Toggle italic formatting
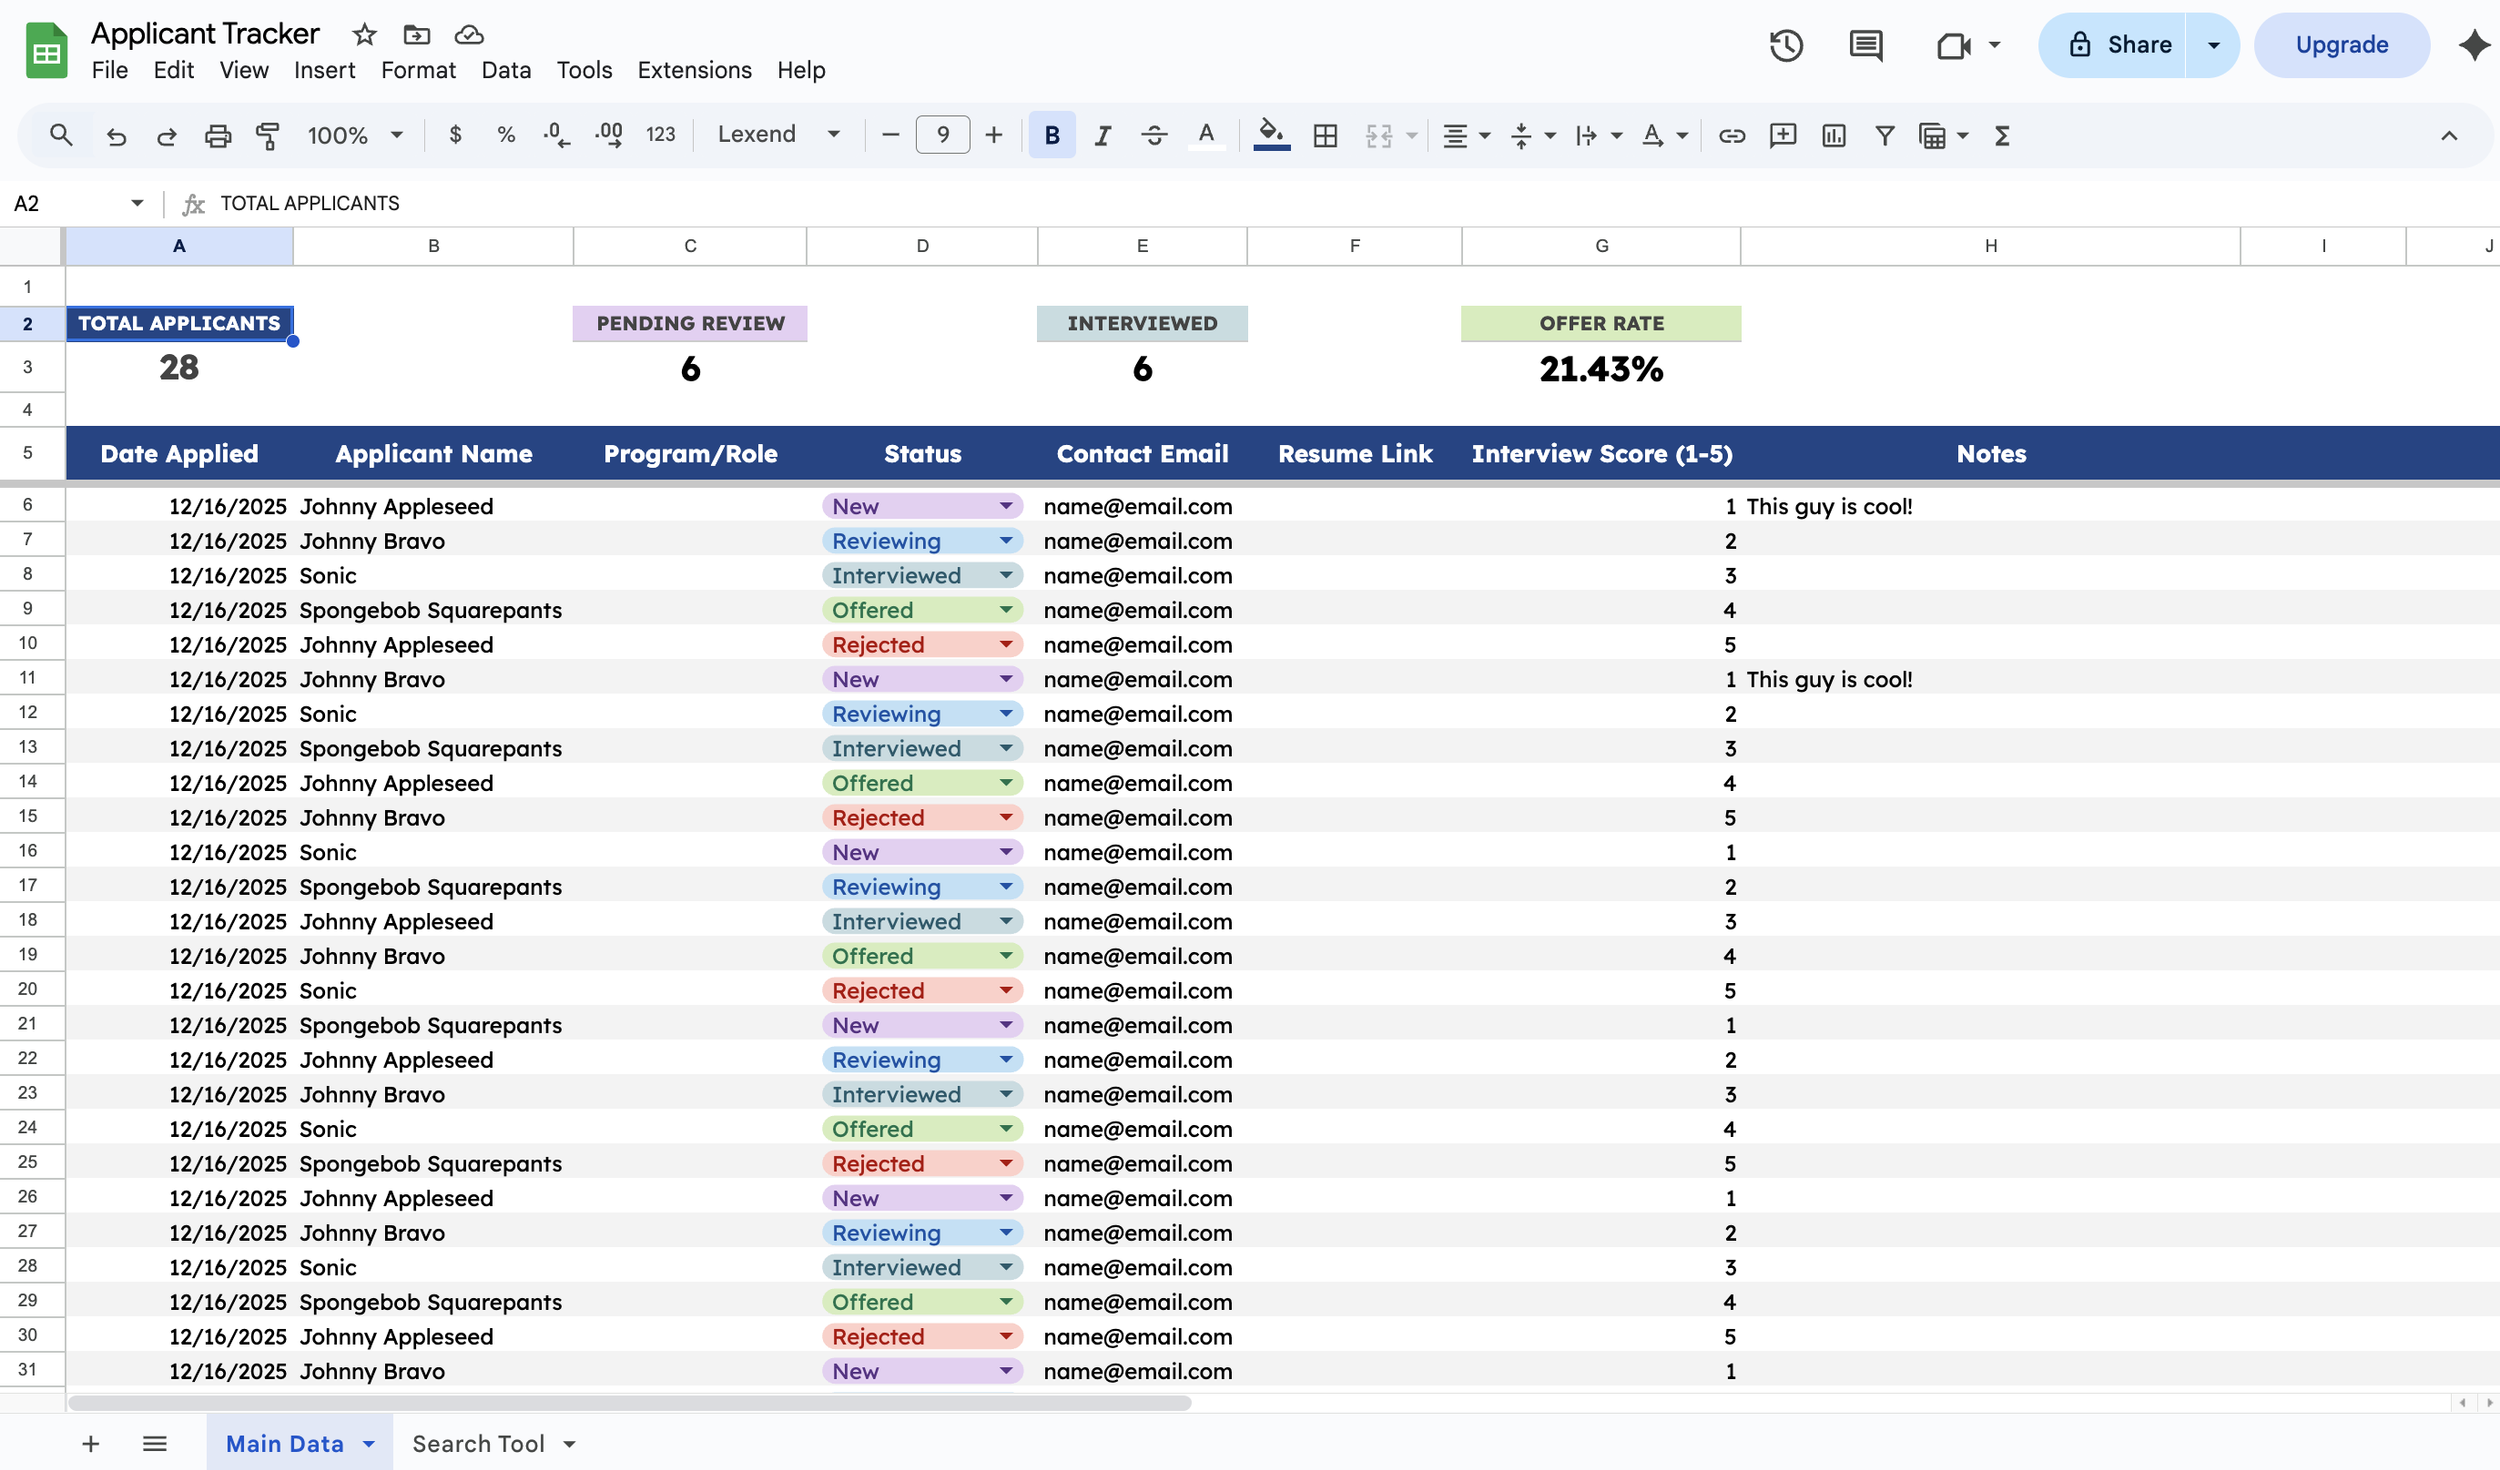The image size is (2500, 1470). click(x=1102, y=135)
